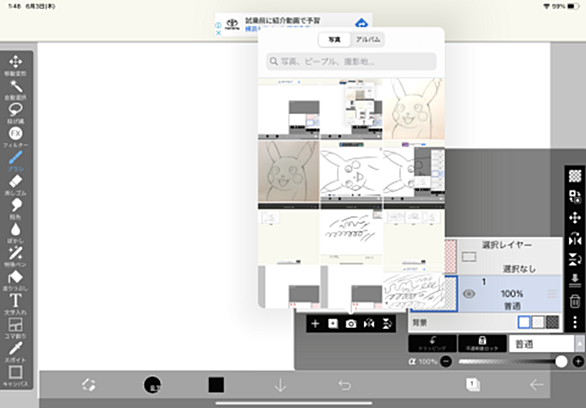Select the Text tool (文字入れ)

(x=15, y=304)
